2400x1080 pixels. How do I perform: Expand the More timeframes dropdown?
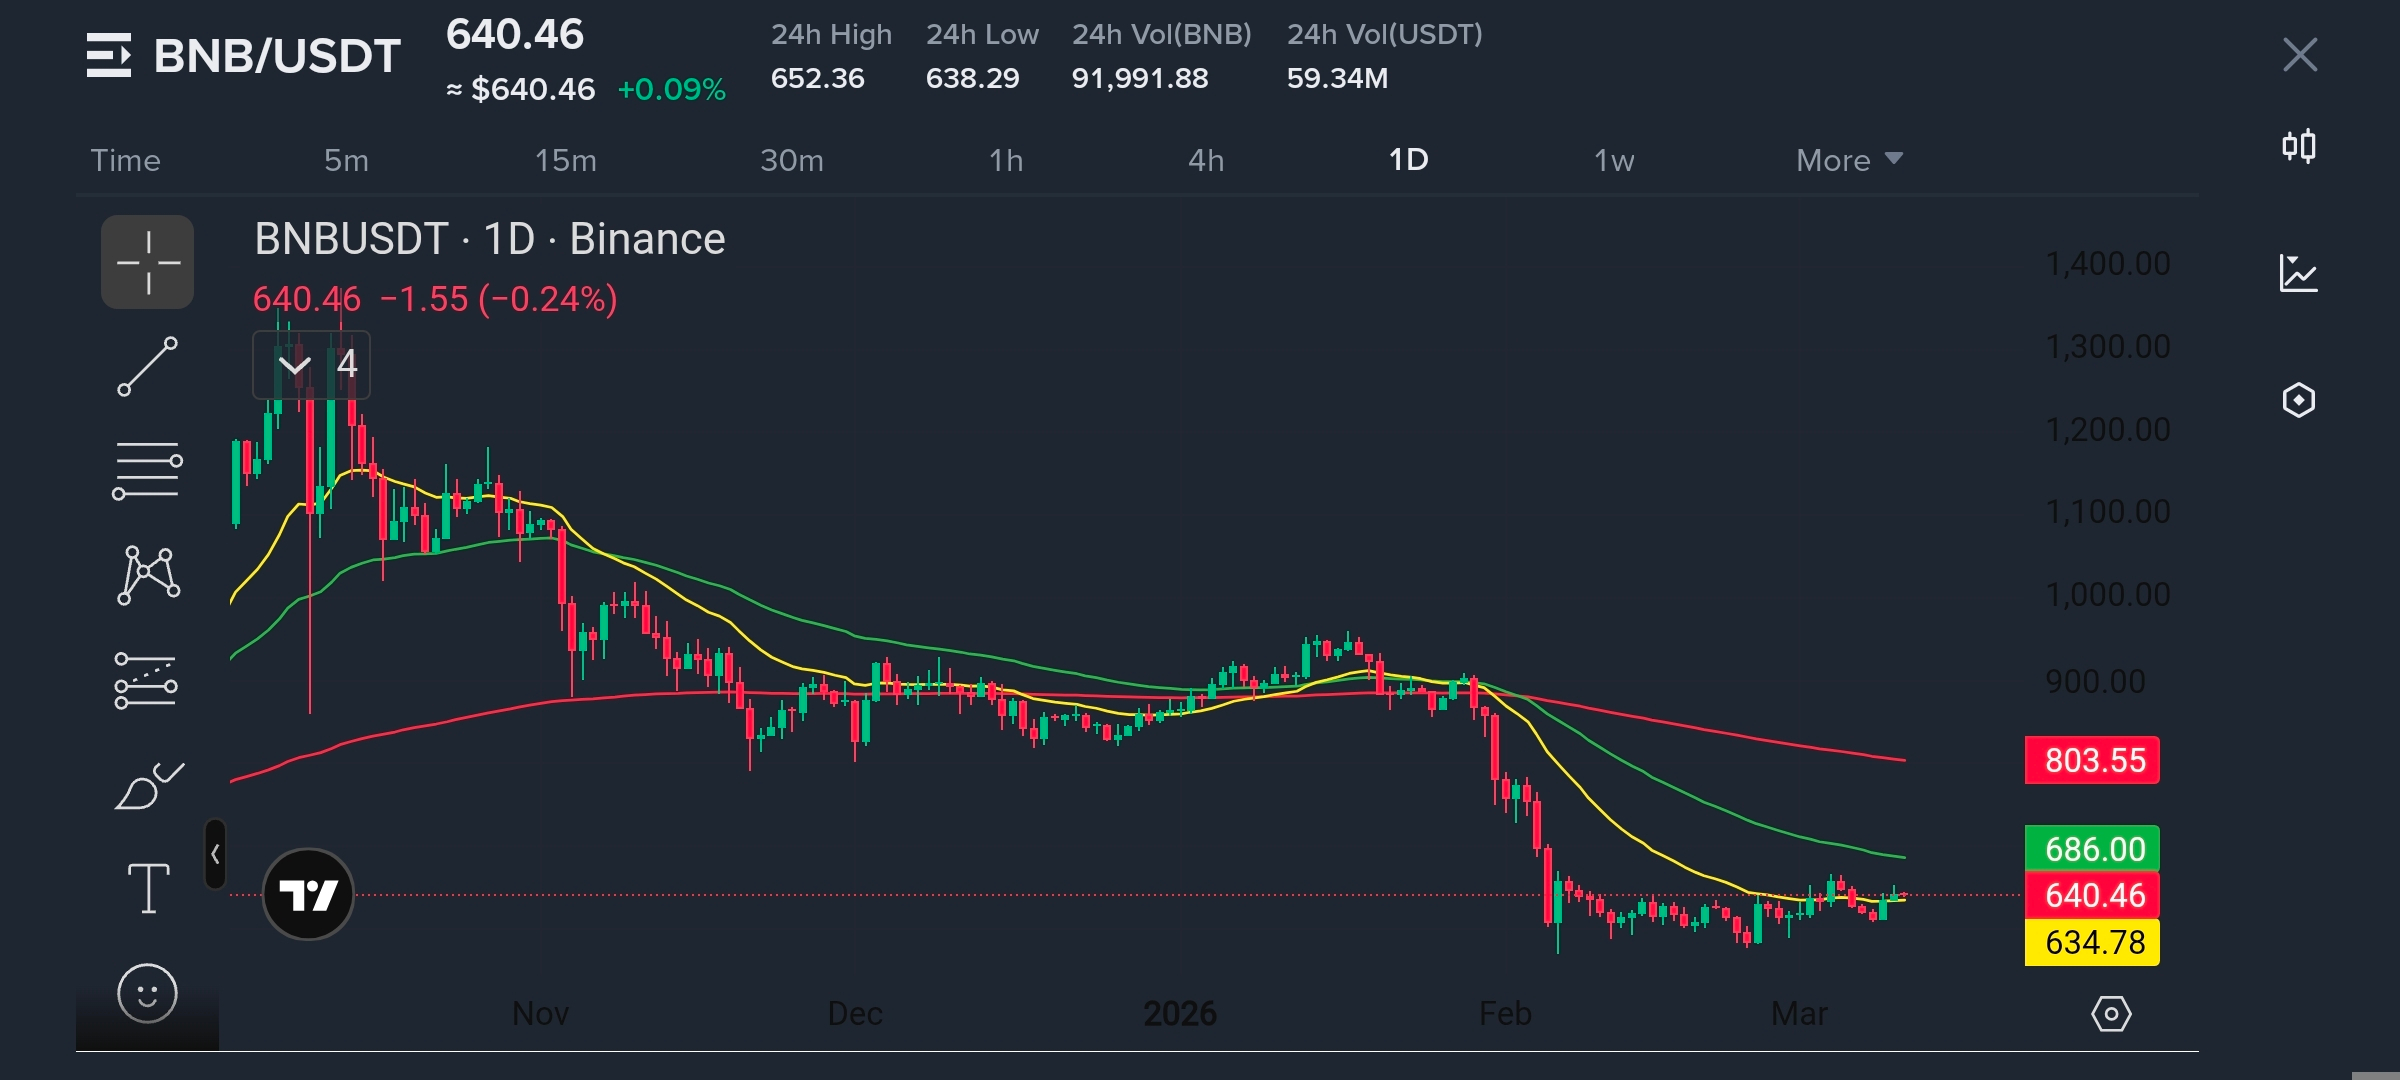[1848, 160]
